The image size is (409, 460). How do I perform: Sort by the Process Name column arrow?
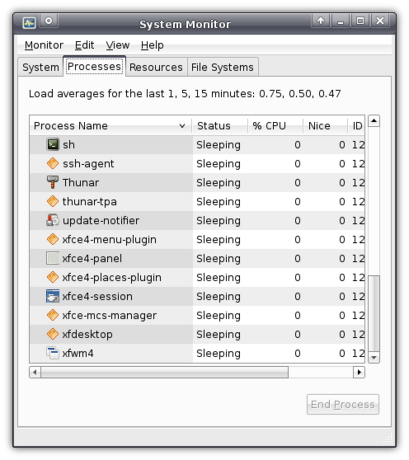(x=182, y=126)
